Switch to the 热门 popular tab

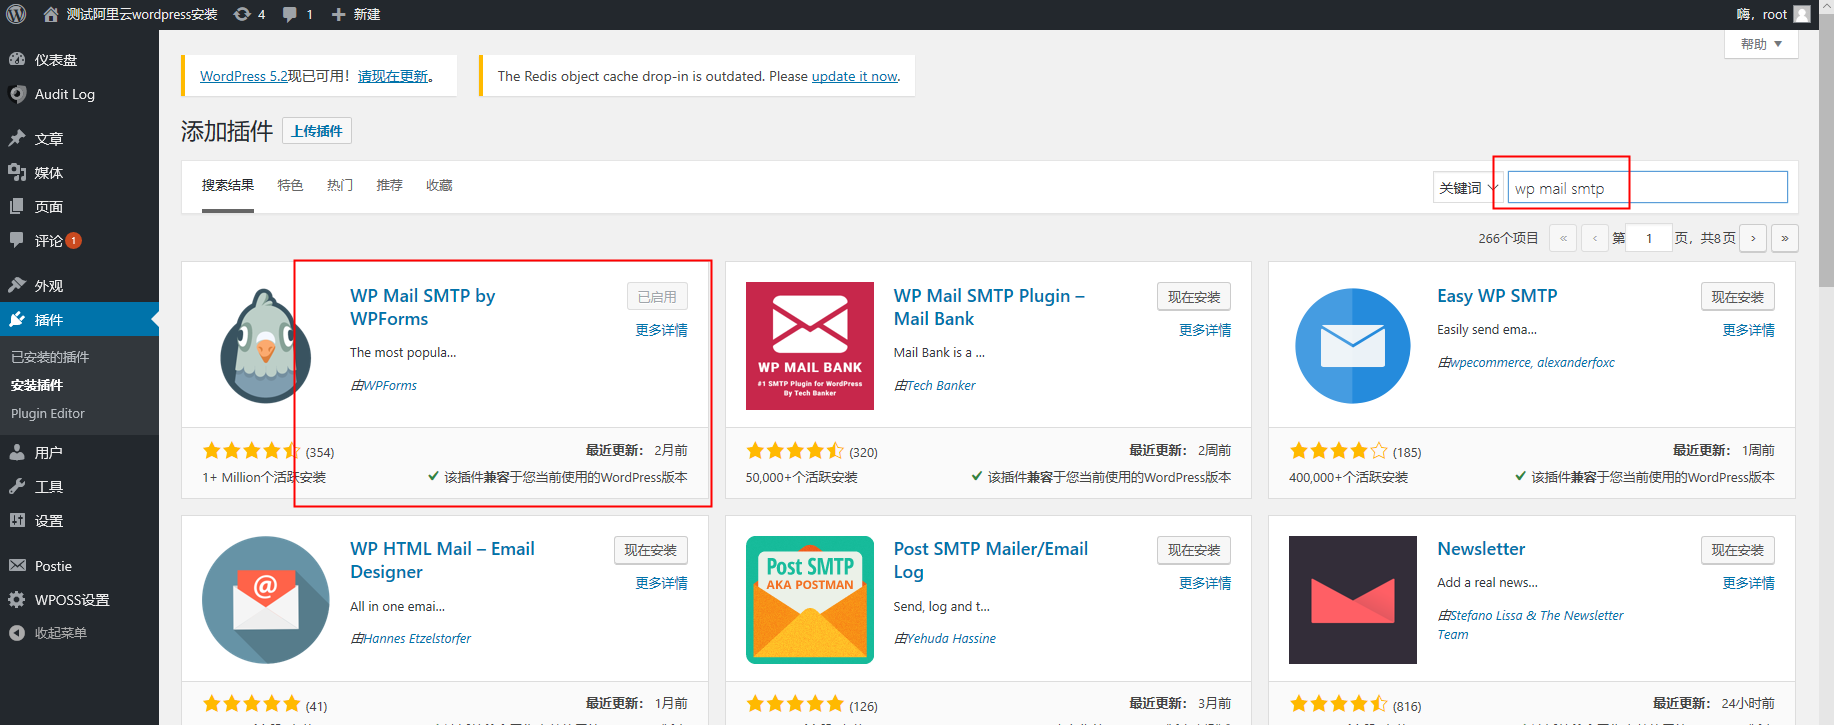[x=340, y=185]
